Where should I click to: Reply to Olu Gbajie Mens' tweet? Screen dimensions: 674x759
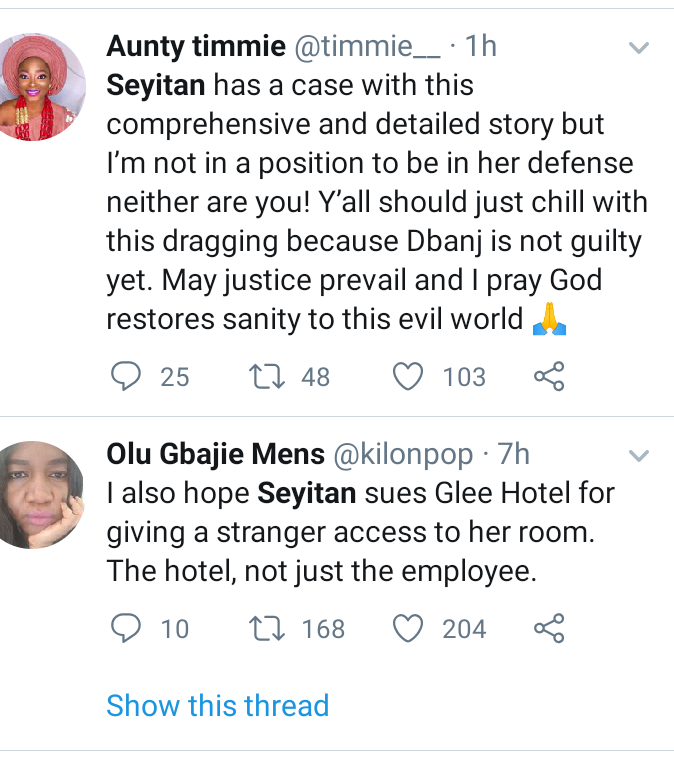[x=125, y=628]
